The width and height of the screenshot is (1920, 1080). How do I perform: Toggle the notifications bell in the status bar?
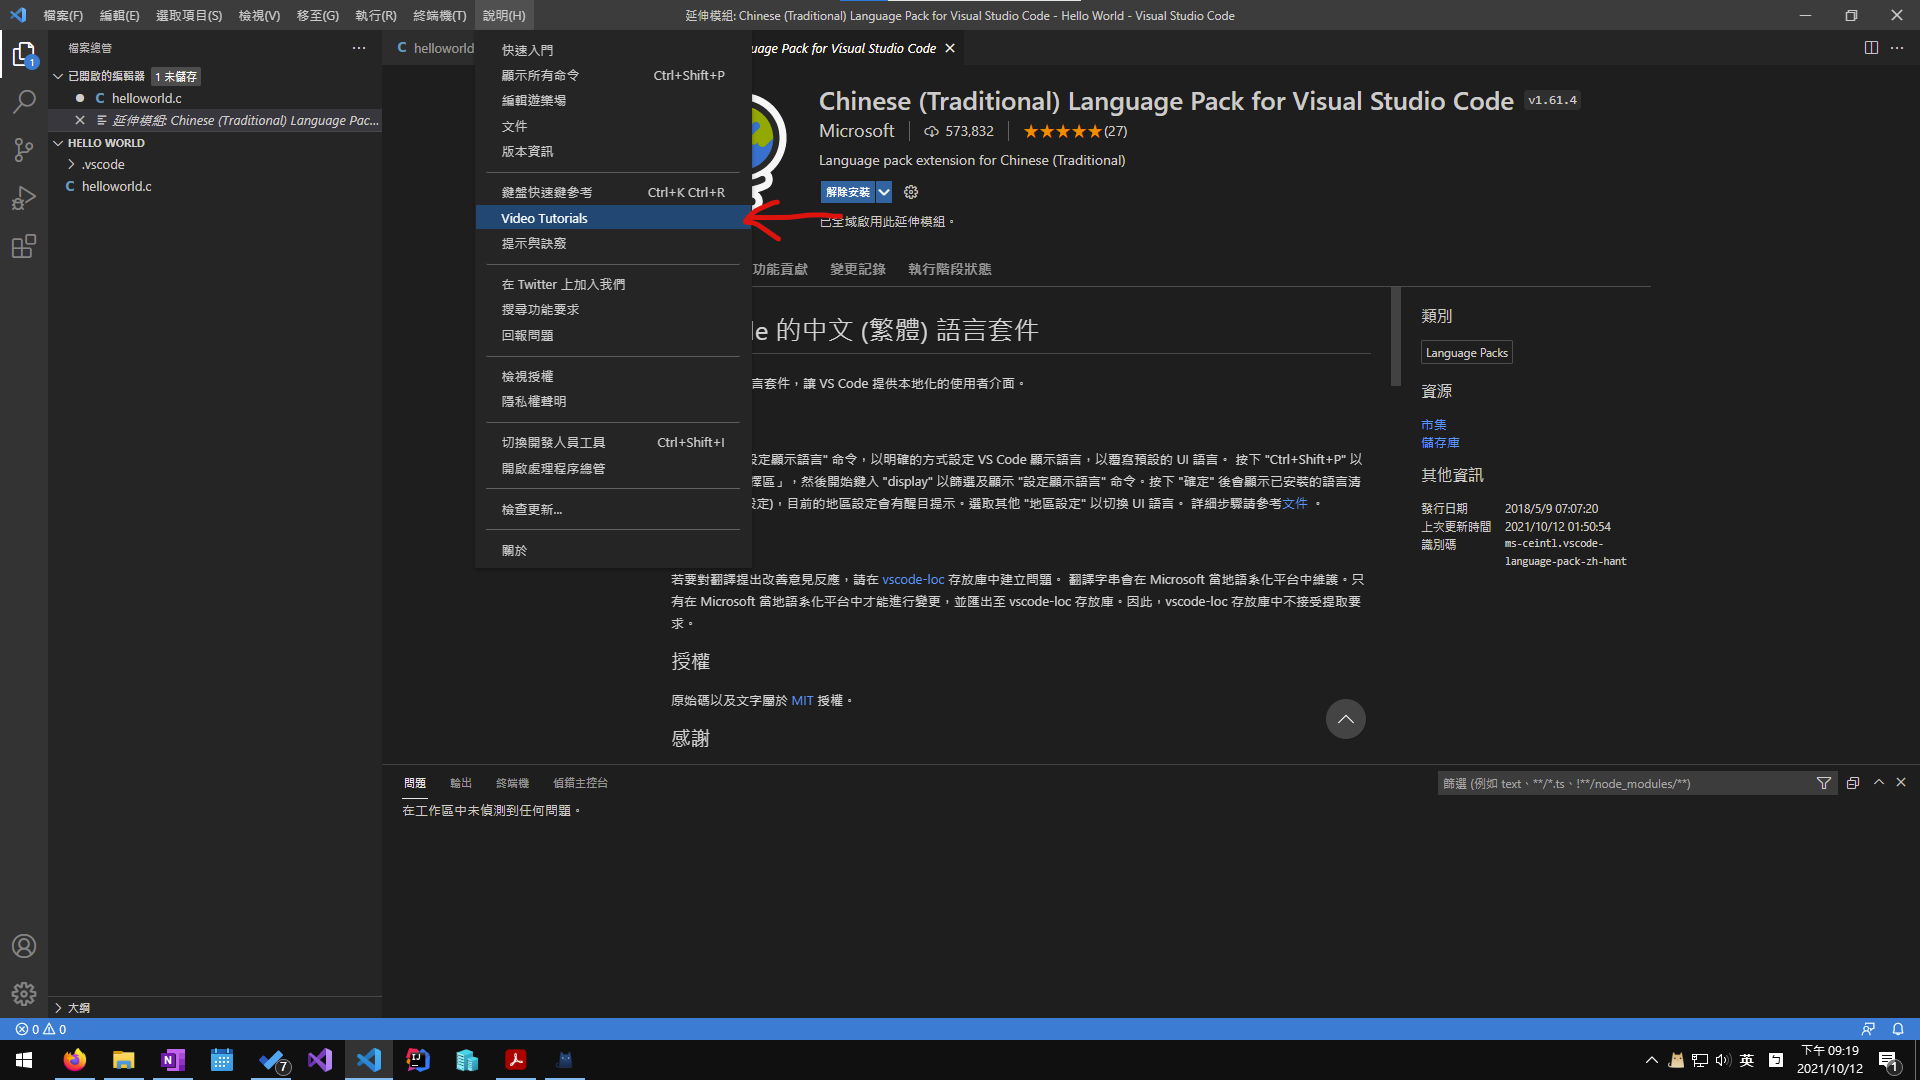[x=1898, y=1029]
